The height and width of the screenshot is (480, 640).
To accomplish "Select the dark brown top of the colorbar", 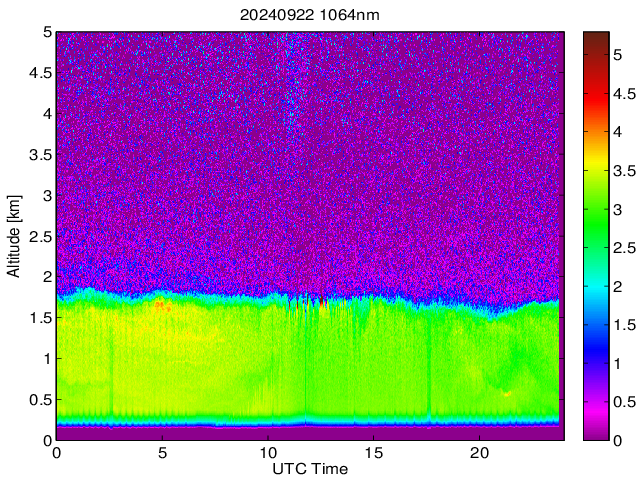I will [x=597, y=38].
